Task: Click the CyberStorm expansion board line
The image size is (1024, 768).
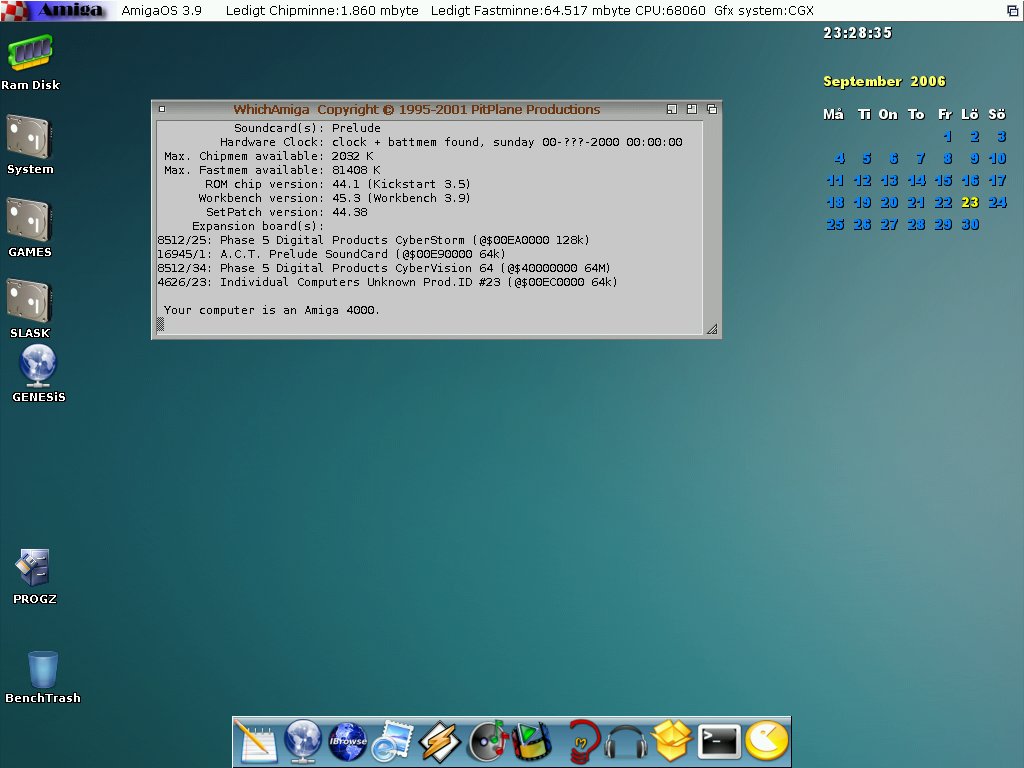Action: (374, 240)
